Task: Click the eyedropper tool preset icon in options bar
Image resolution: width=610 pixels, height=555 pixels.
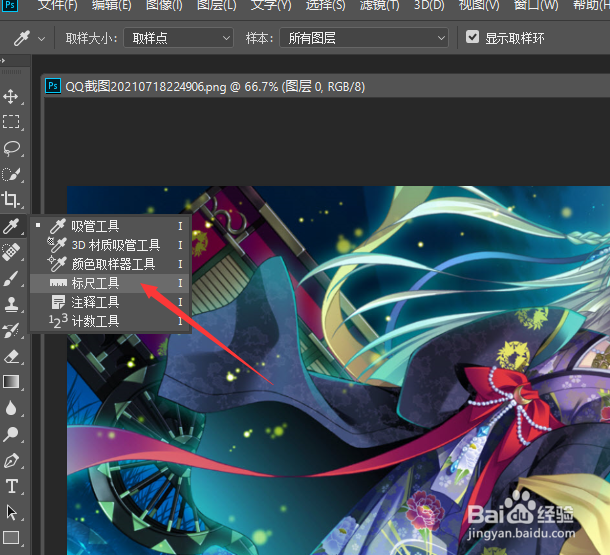Action: [x=22, y=38]
